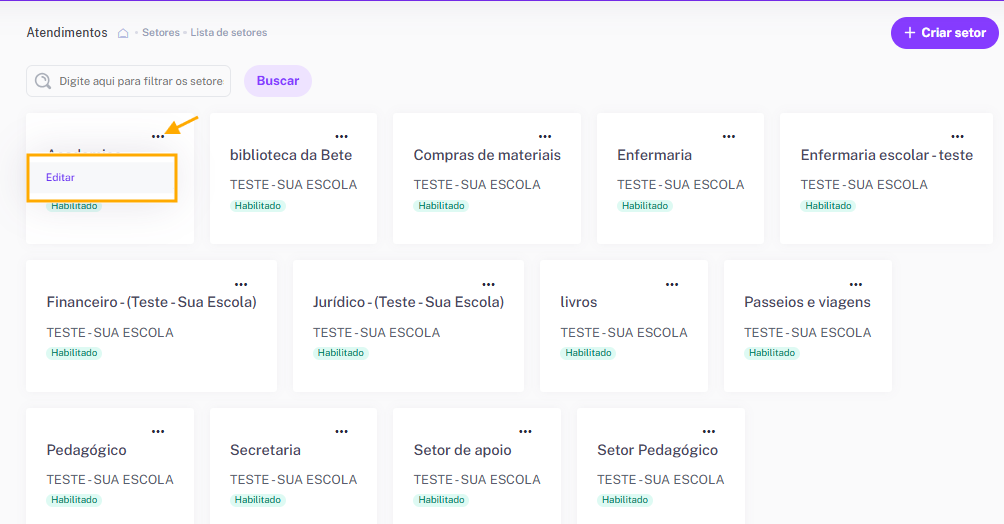
Task: Click the Criar setor button
Action: [x=944, y=33]
